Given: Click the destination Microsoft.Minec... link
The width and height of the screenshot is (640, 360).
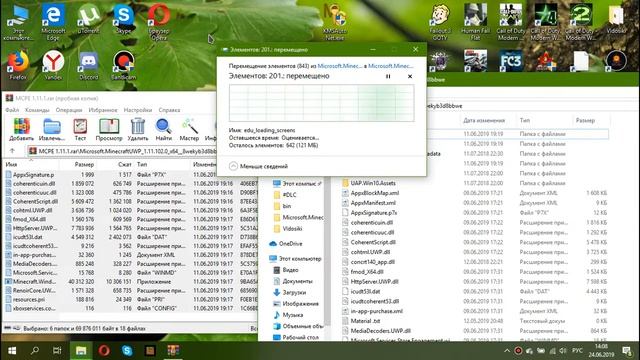Looking at the screenshot, I should [x=391, y=66].
